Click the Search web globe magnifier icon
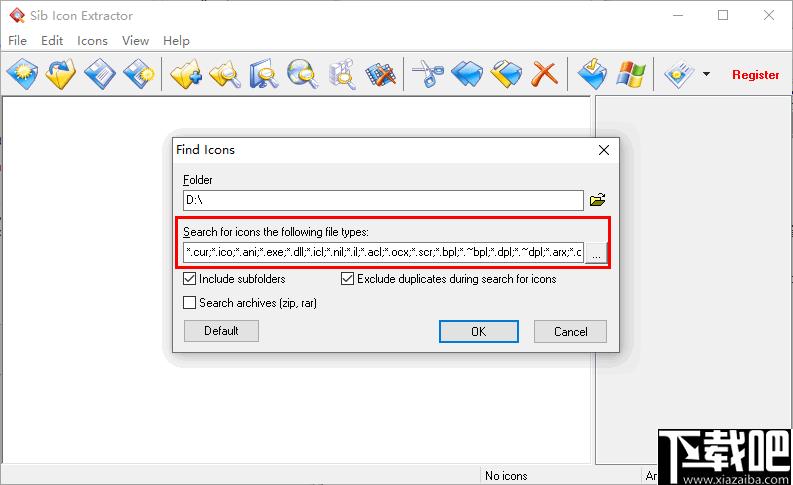The image size is (793, 485). 302,74
